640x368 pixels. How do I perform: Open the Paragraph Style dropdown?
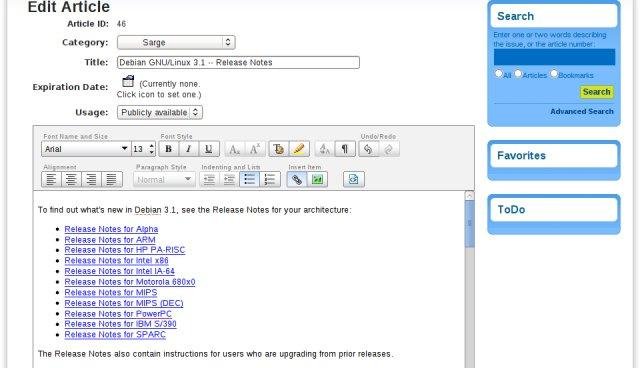(x=164, y=180)
